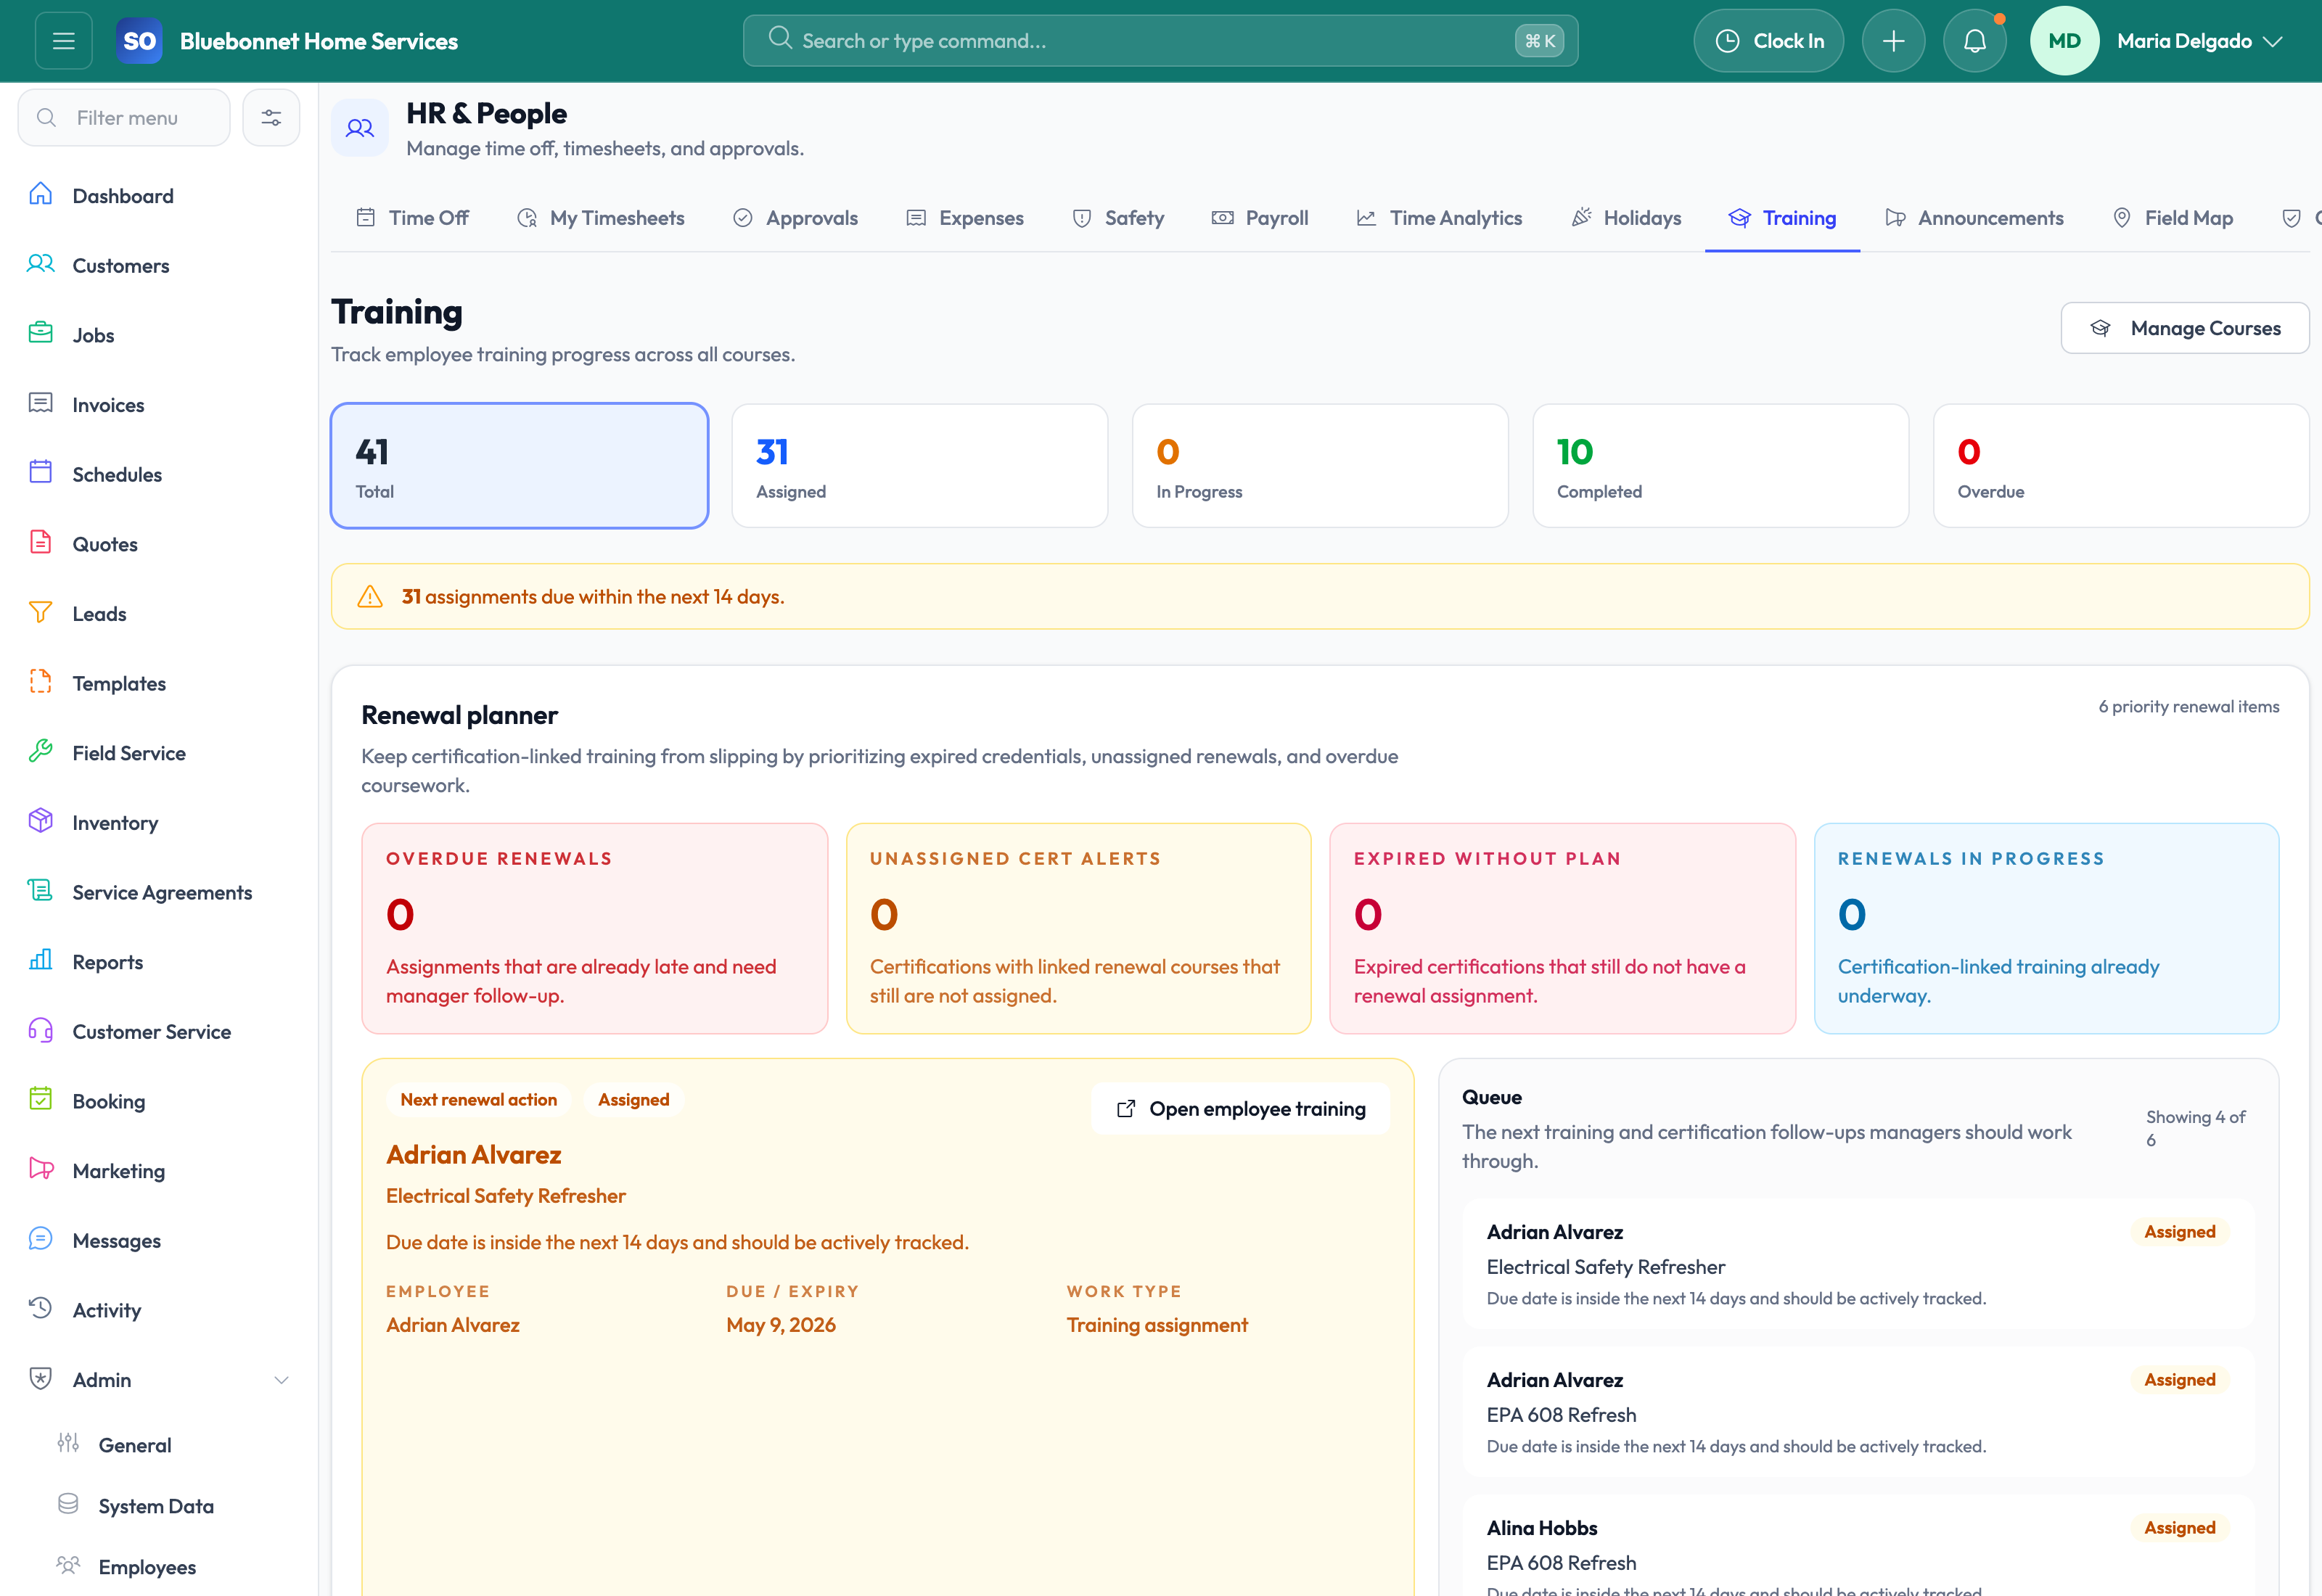
Task: Click the Marketing megaphone icon
Action: pos(40,1169)
